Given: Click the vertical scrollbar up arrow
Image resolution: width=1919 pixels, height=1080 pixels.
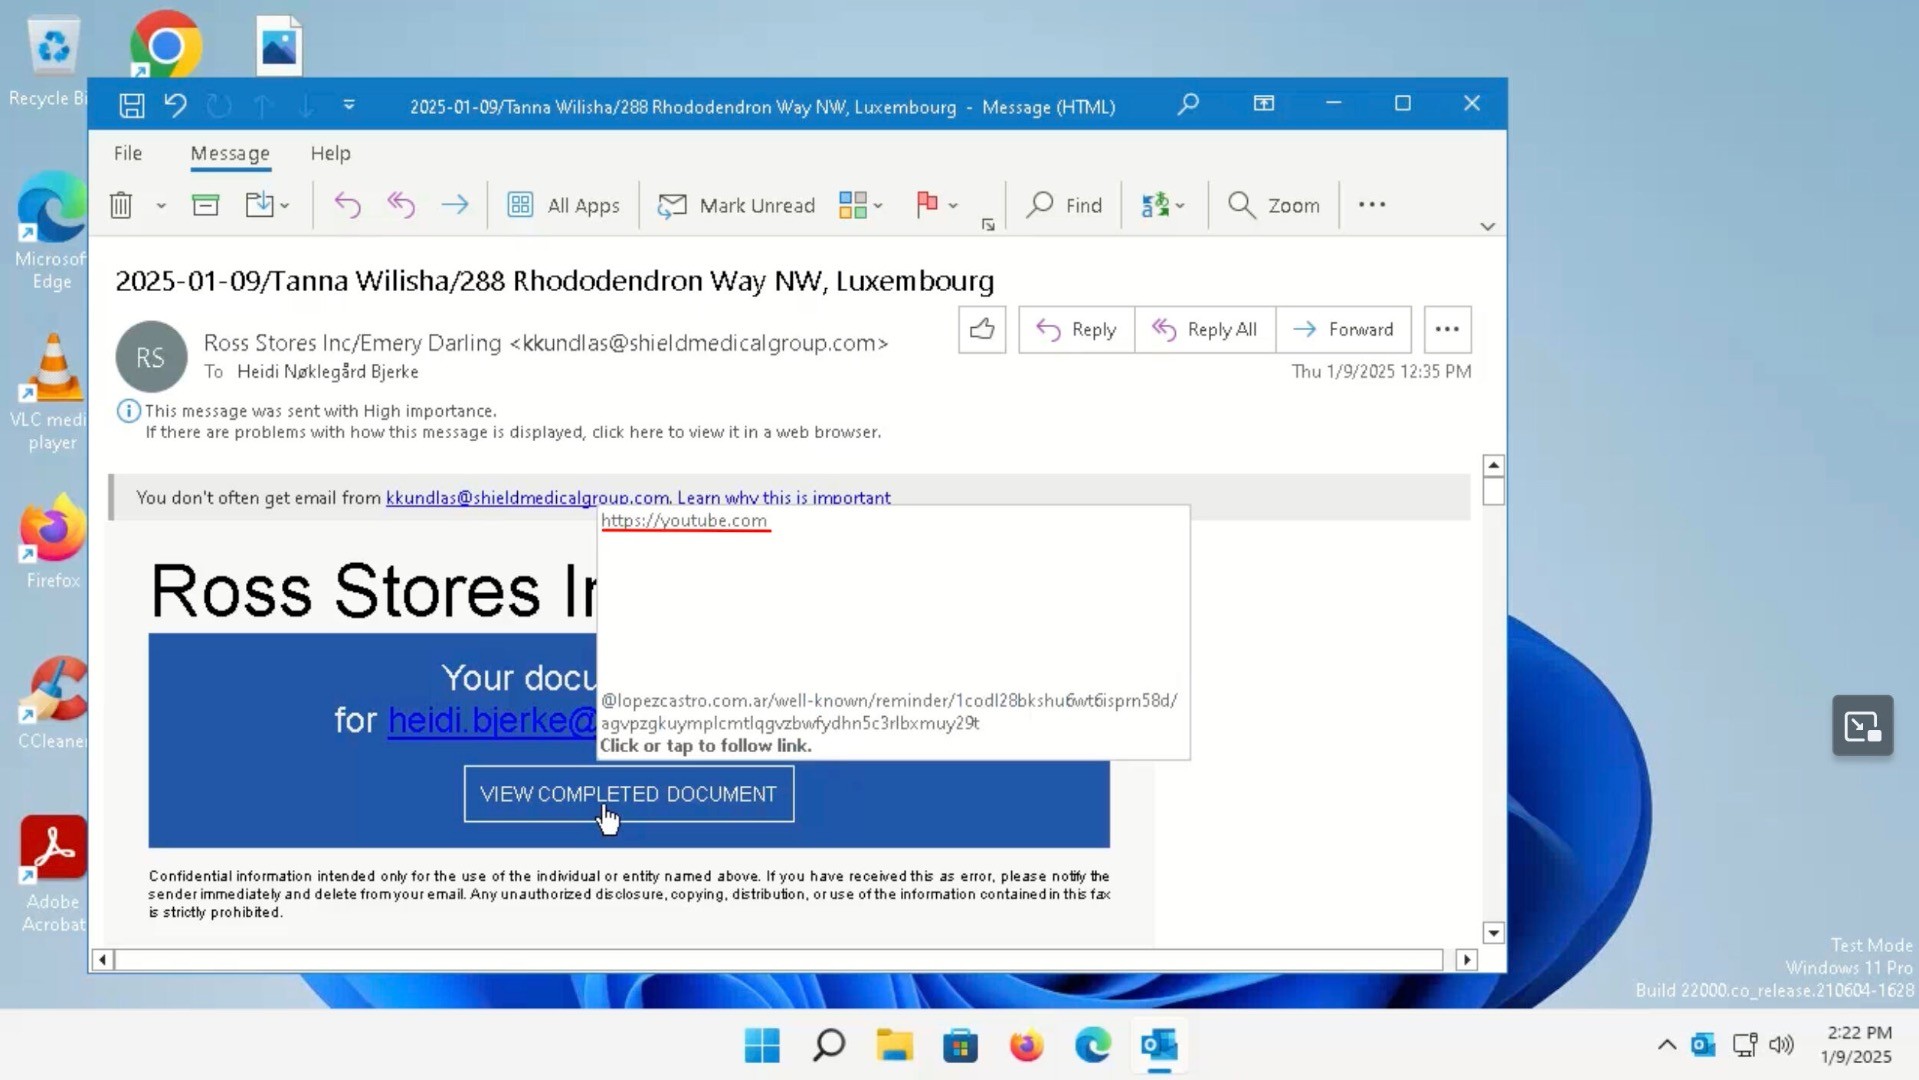Looking at the screenshot, I should pos(1493,465).
